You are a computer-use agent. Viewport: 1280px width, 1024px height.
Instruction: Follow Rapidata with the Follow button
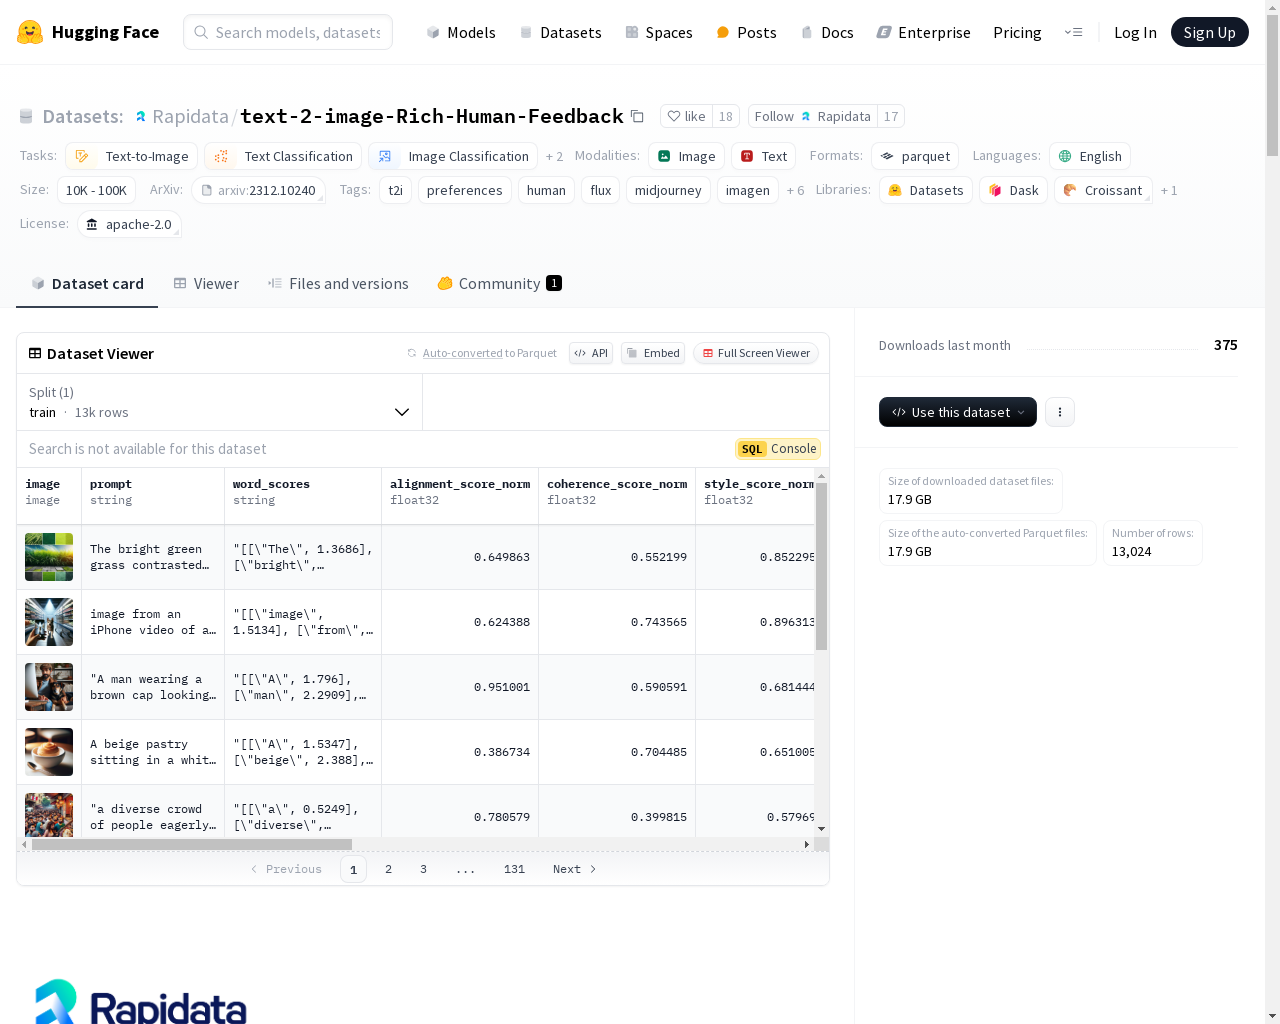click(x=813, y=116)
